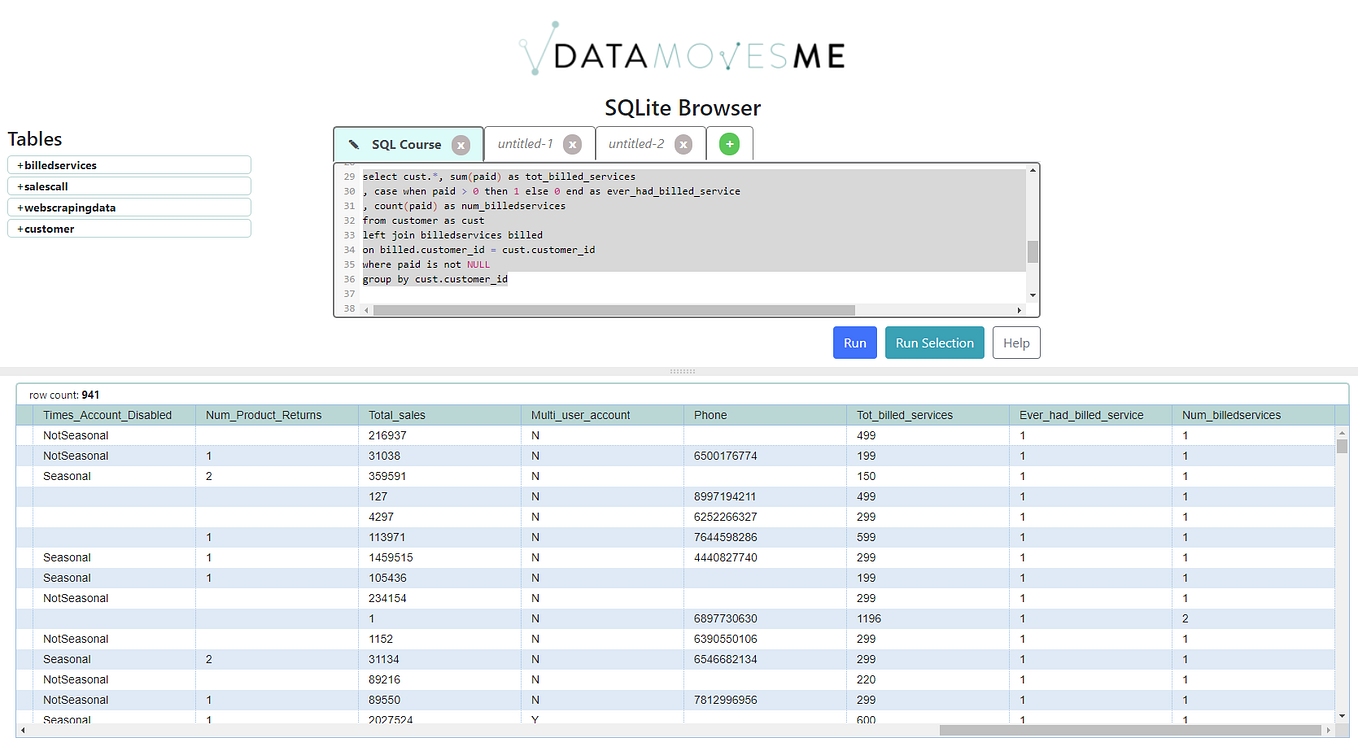Open a new query tab with green plus icon
The image size is (1358, 738).
730,143
